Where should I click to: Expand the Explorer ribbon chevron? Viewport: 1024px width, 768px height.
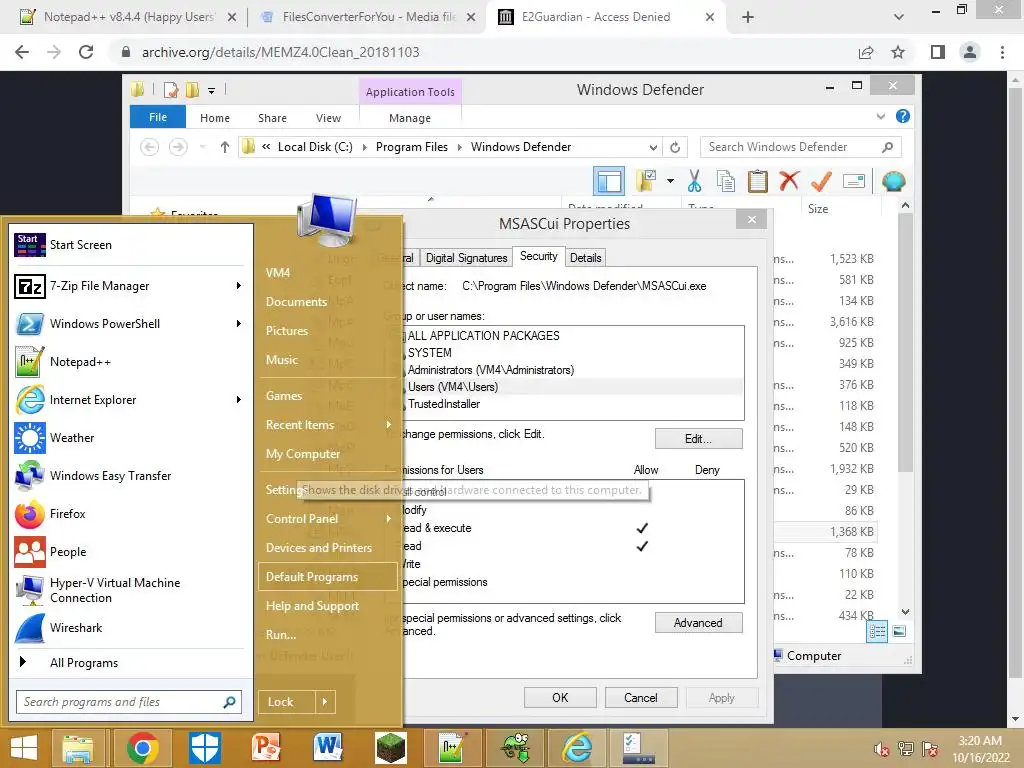point(880,116)
